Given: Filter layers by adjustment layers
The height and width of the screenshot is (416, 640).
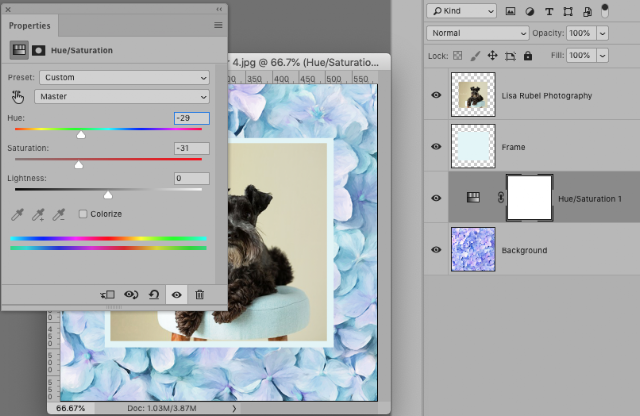Looking at the screenshot, I should click(x=530, y=11).
